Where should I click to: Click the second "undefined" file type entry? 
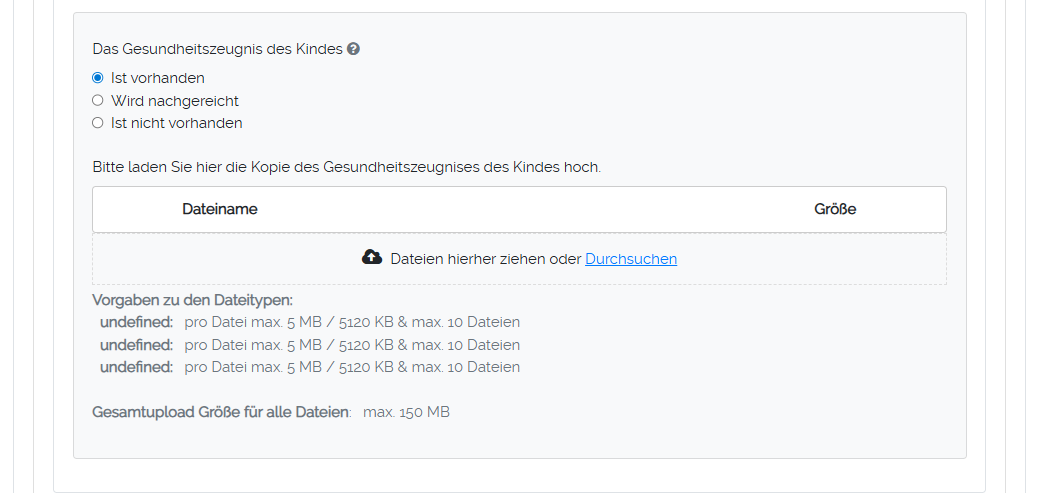click(x=137, y=345)
